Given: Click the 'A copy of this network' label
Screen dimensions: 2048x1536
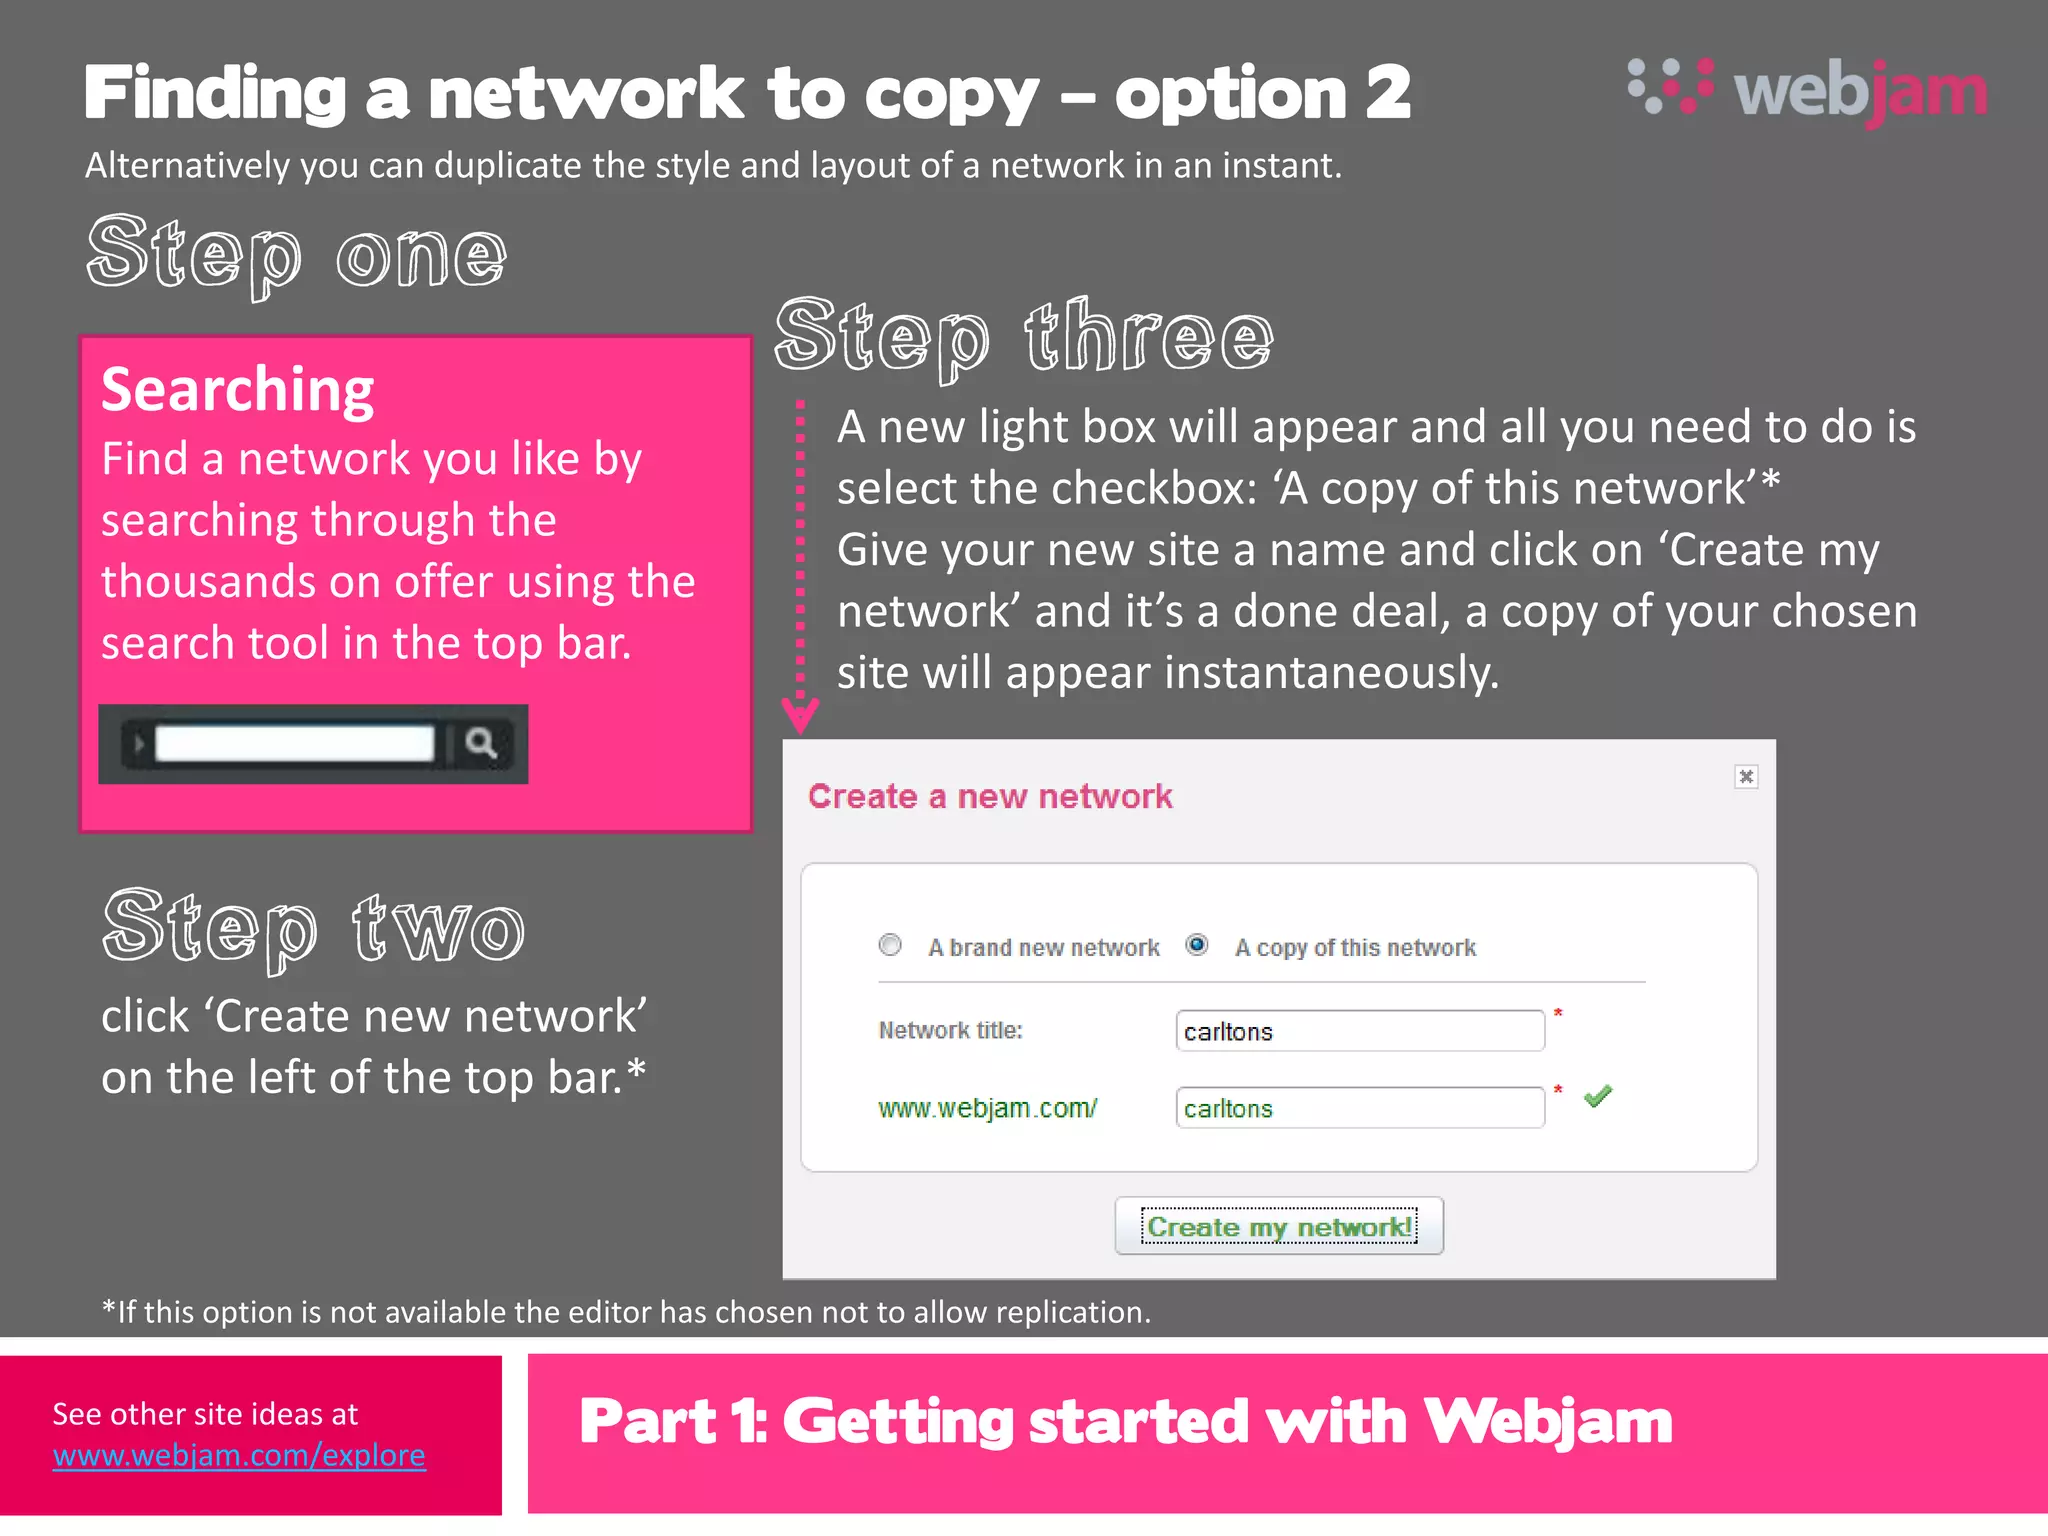Looking at the screenshot, I should pos(1355,947).
